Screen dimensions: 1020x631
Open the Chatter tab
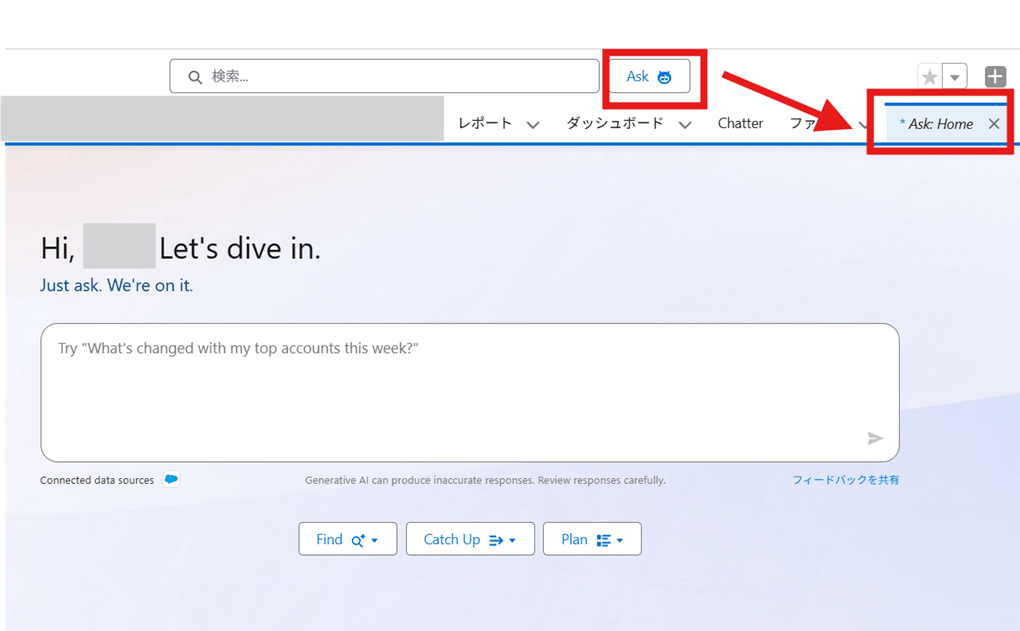740,123
